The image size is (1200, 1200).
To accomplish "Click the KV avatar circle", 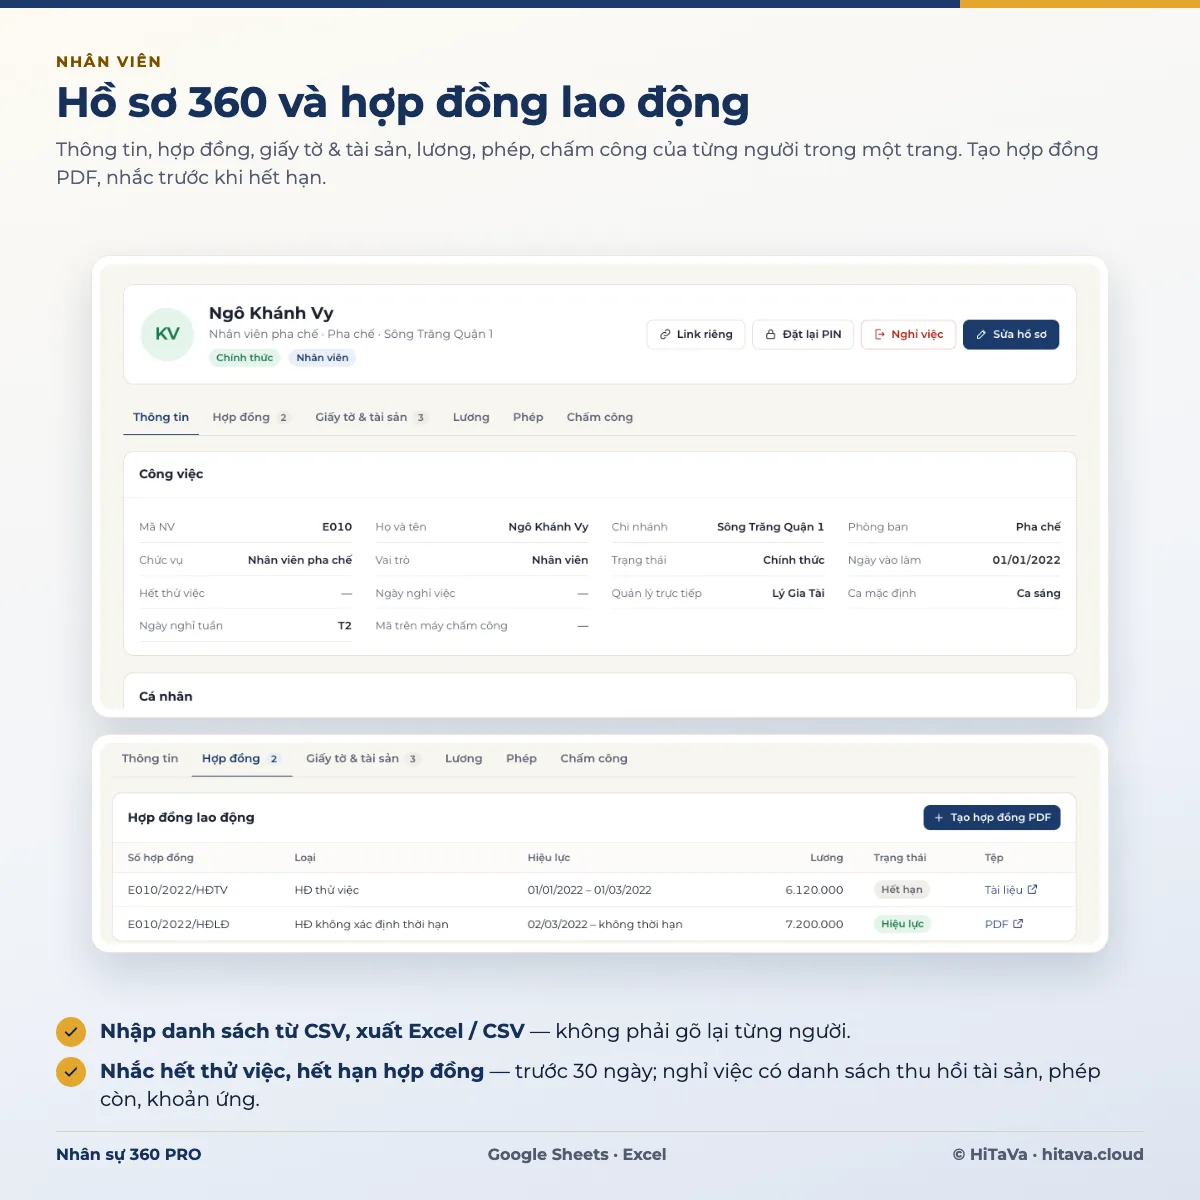I will click(167, 334).
